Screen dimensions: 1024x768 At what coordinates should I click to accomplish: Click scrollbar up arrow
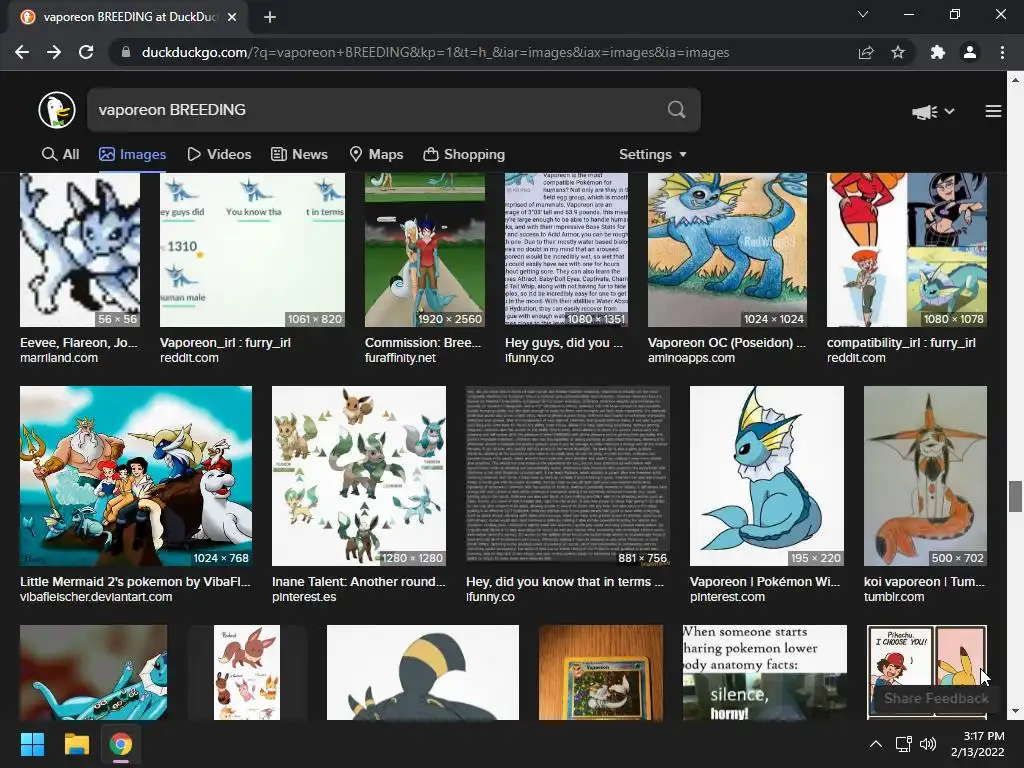point(1015,80)
